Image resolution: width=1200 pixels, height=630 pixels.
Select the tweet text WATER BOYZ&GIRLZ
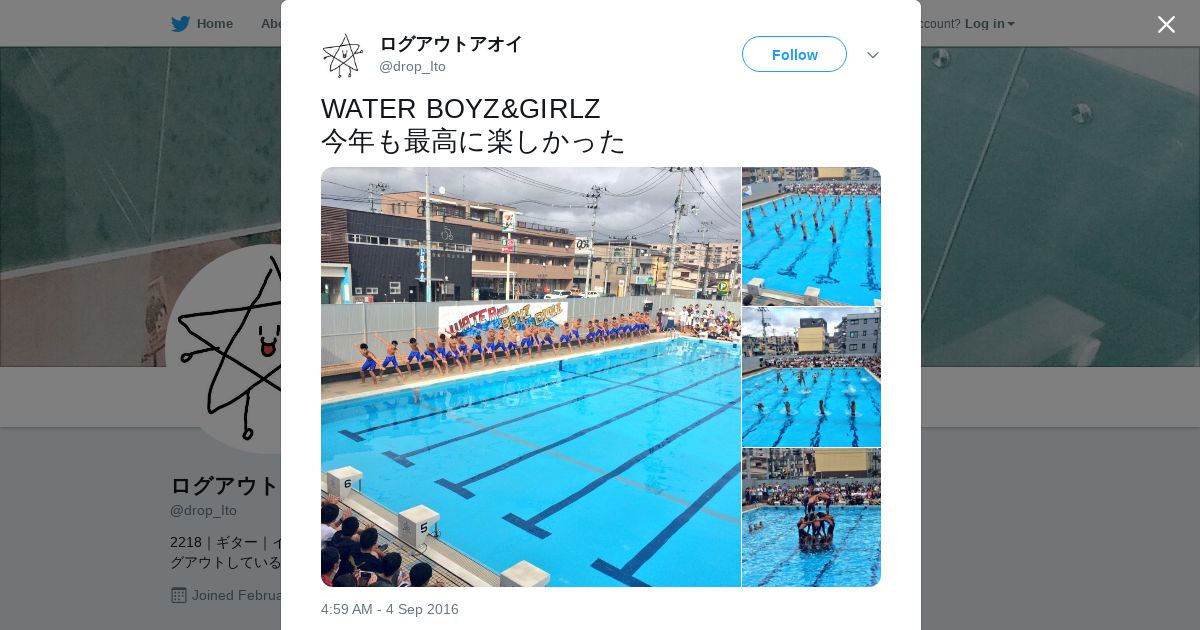[461, 108]
